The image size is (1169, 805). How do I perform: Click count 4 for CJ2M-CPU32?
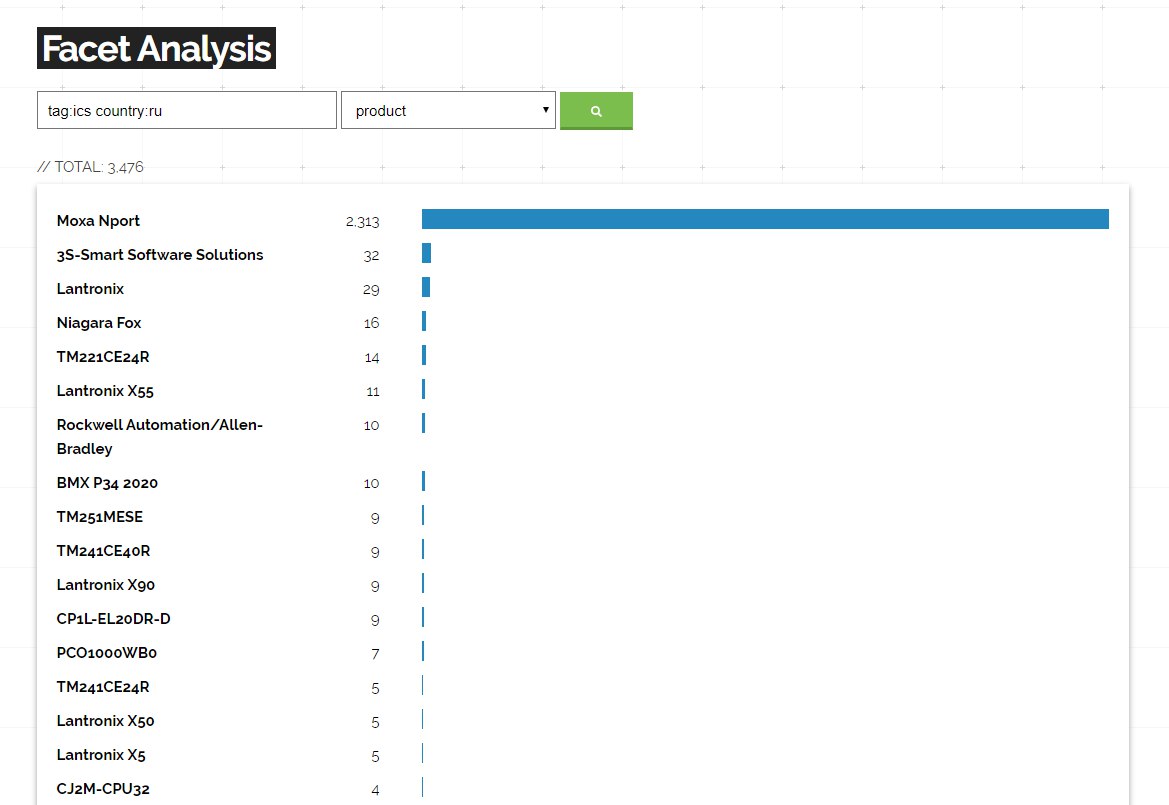pyautogui.click(x=375, y=789)
